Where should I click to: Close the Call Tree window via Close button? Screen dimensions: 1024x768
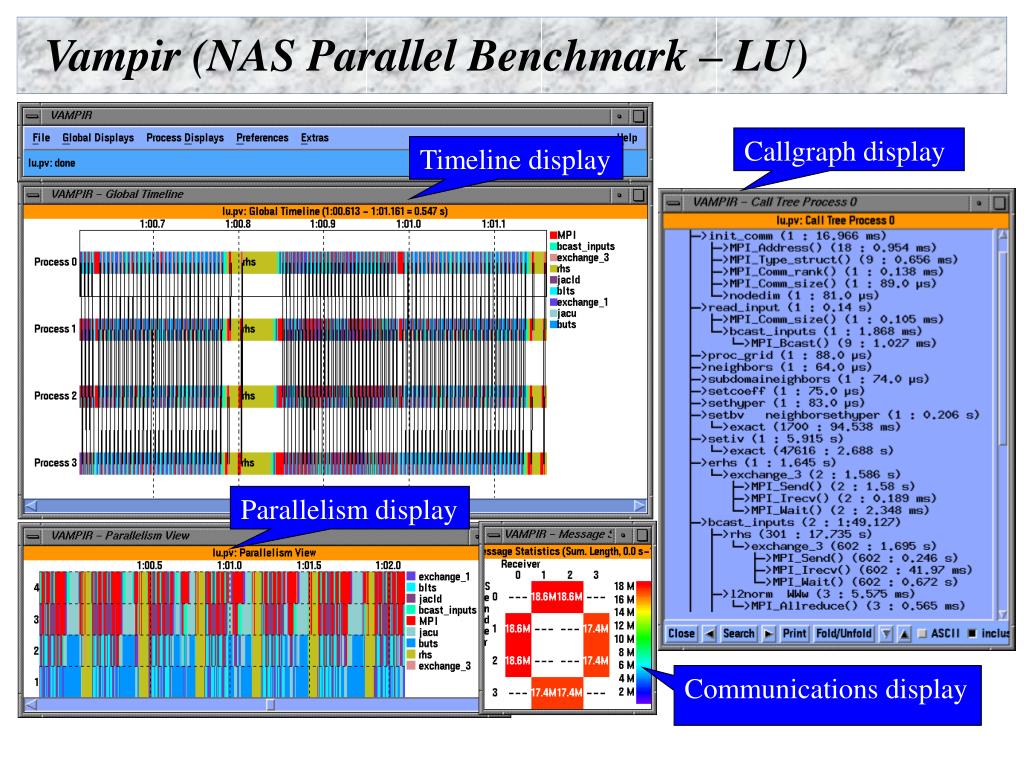[x=681, y=633]
